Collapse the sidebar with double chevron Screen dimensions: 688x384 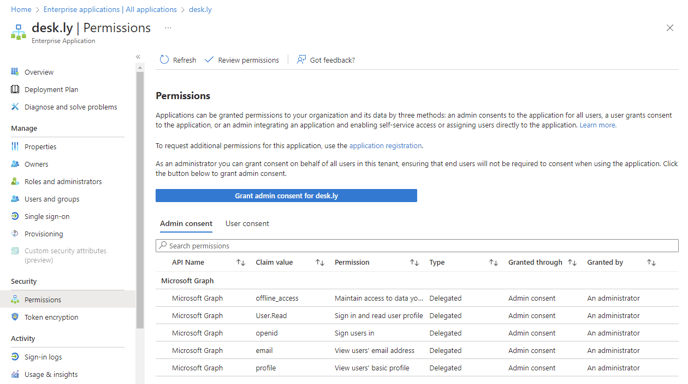pos(138,57)
